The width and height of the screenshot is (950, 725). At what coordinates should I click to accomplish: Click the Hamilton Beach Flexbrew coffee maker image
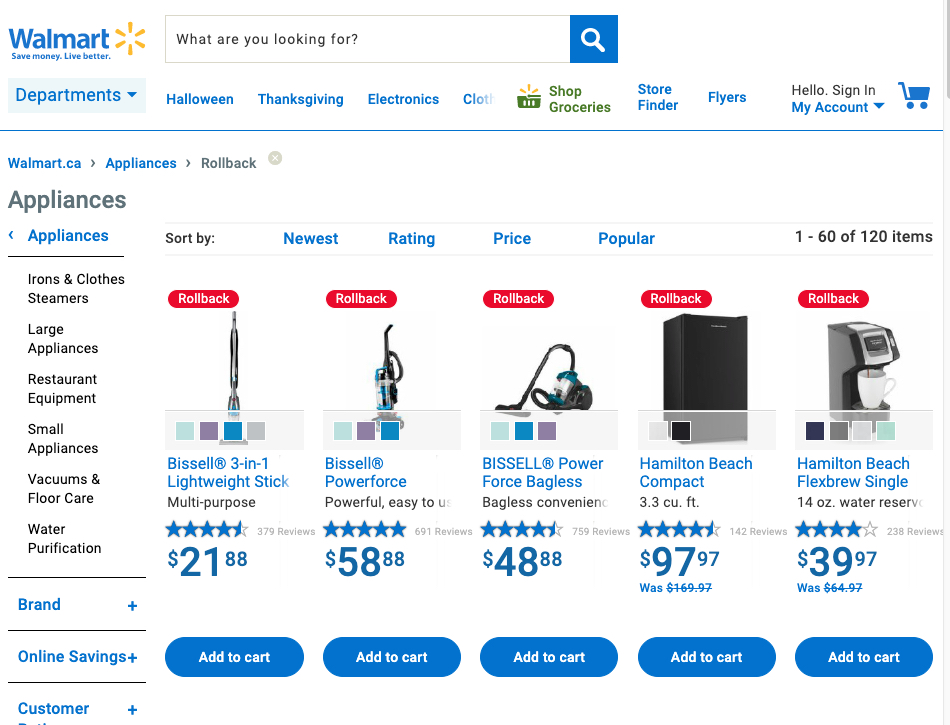coord(863,366)
